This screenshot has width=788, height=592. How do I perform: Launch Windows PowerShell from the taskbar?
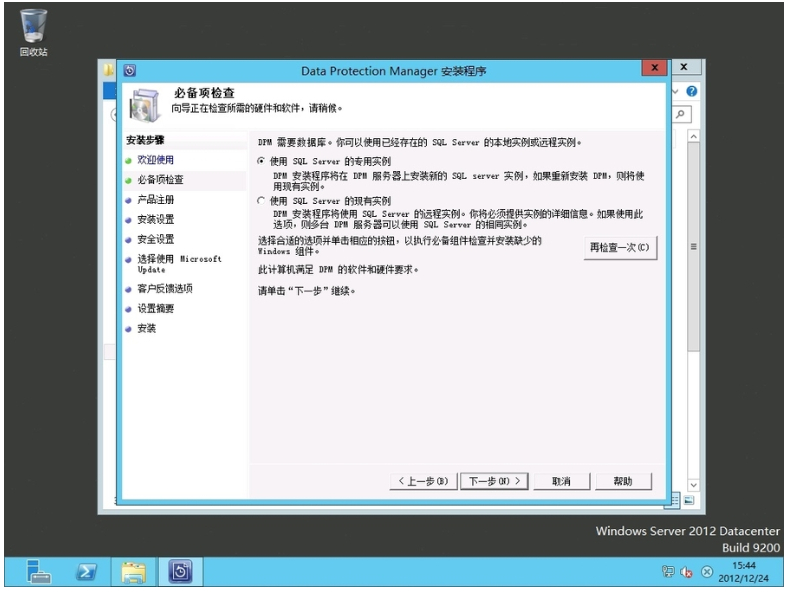(86, 572)
